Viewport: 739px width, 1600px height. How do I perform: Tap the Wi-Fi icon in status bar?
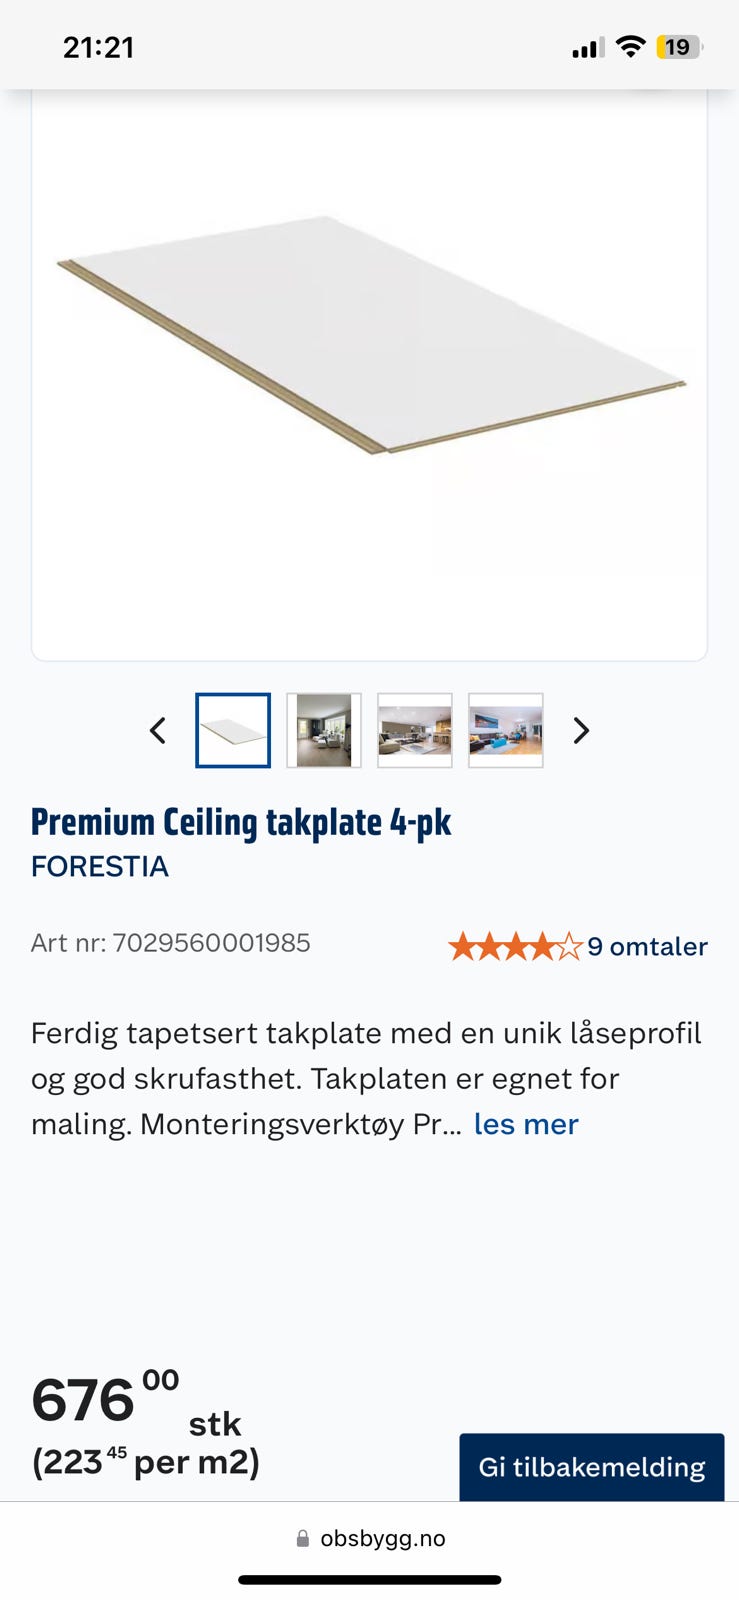point(630,46)
